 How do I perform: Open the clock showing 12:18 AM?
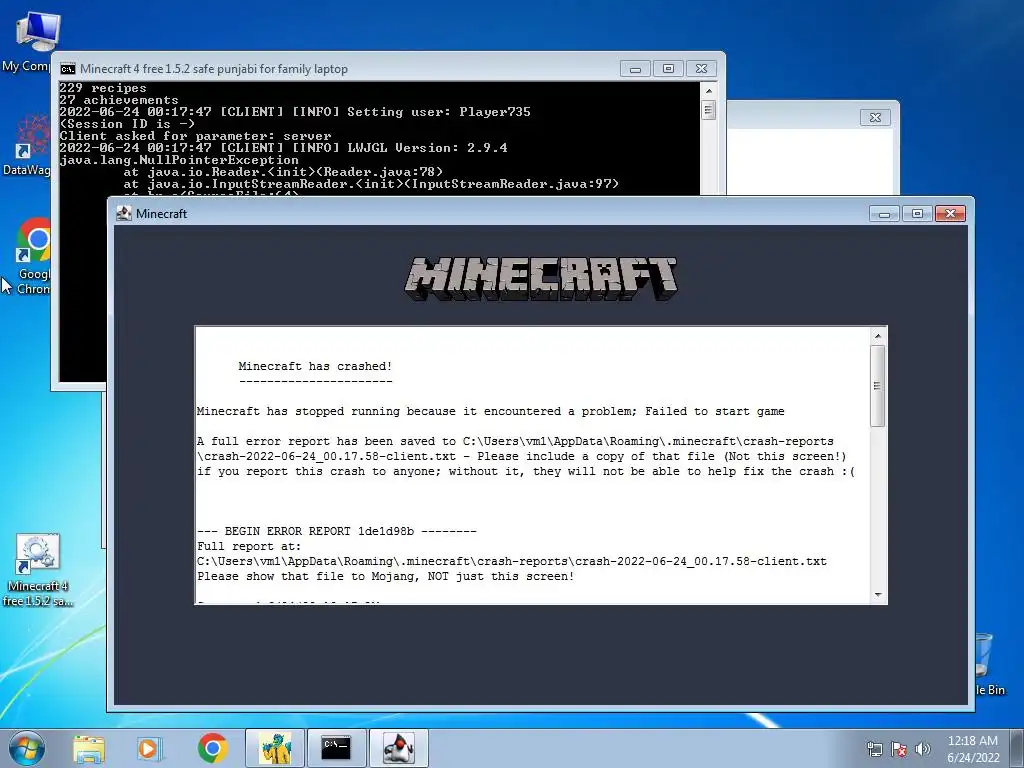973,749
